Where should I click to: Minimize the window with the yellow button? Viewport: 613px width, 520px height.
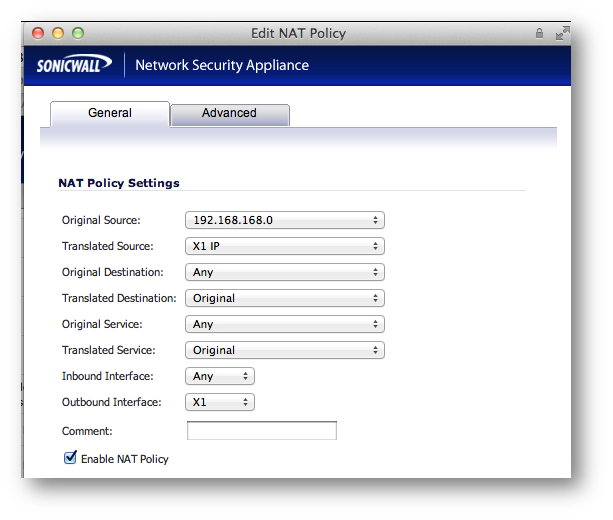point(58,33)
